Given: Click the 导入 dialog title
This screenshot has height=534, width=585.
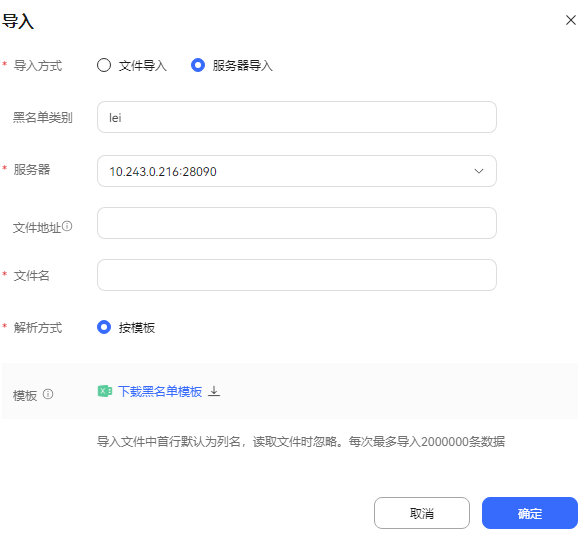Looking at the screenshot, I should tap(18, 21).
